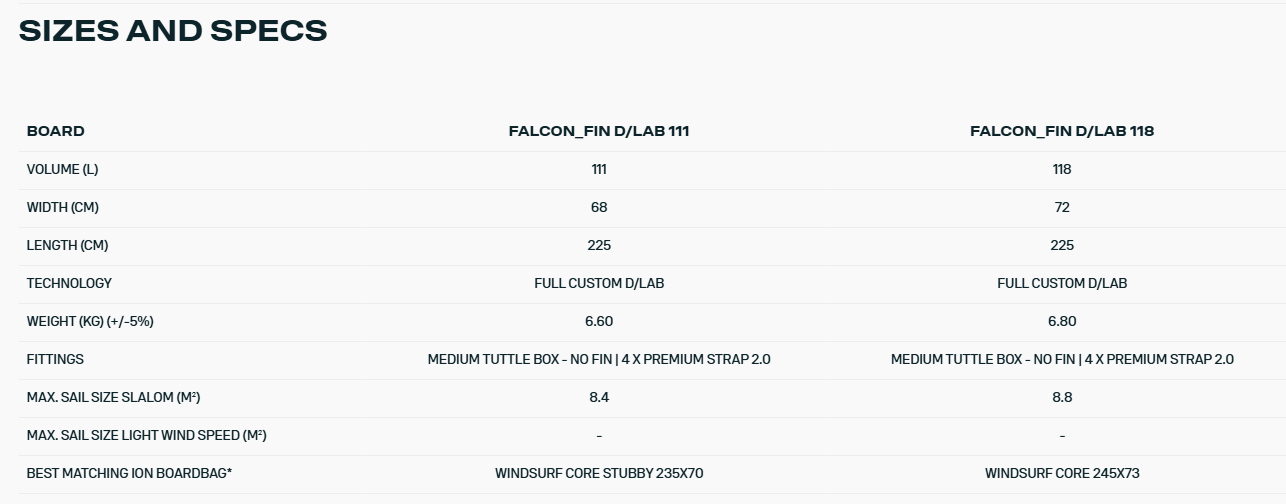Click the Width (CM) row label
Viewport: 1286px width, 504px height.
coord(62,207)
